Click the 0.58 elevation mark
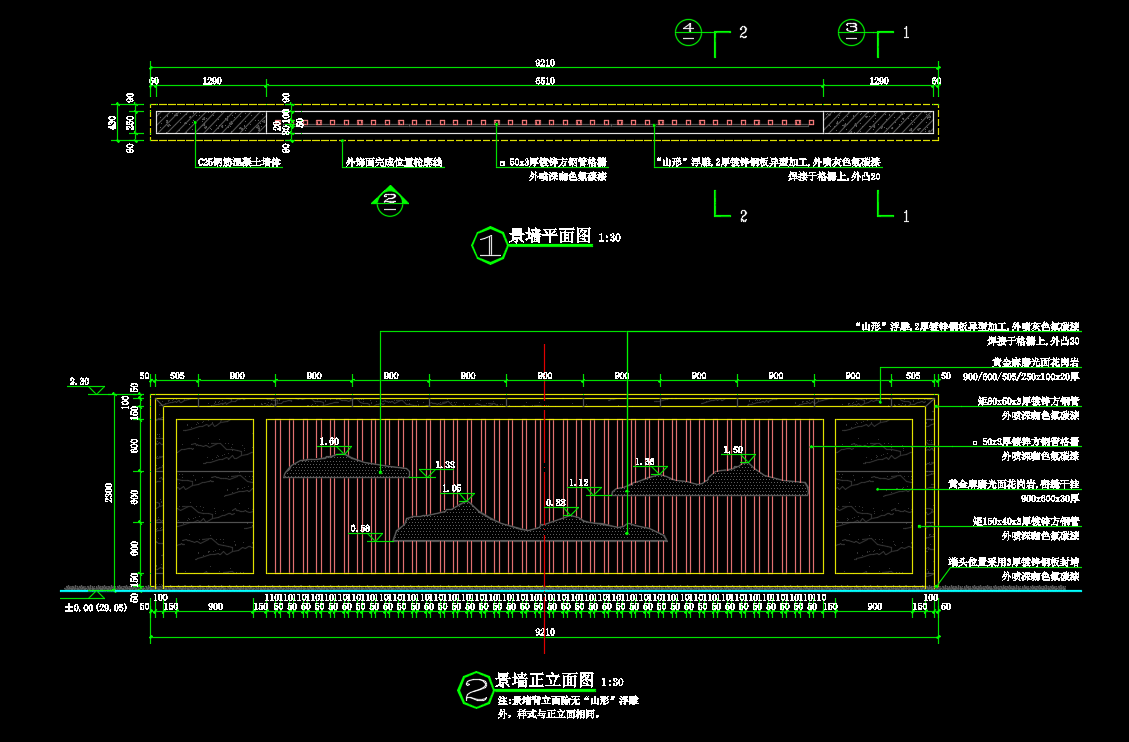This screenshot has height=742, width=1129. point(360,528)
